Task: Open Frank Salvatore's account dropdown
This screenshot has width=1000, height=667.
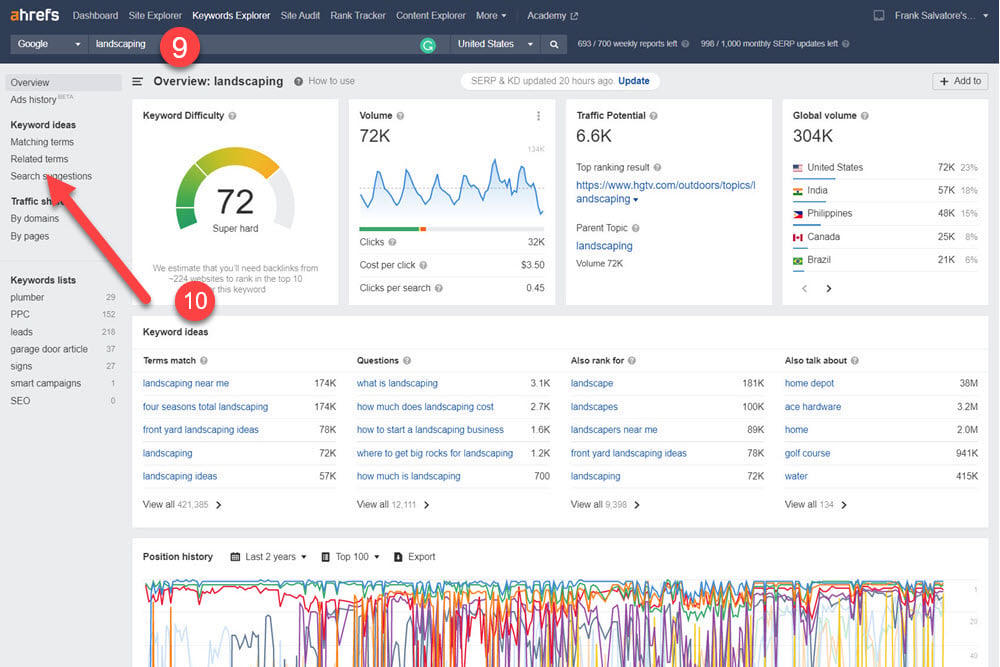Action: point(941,15)
